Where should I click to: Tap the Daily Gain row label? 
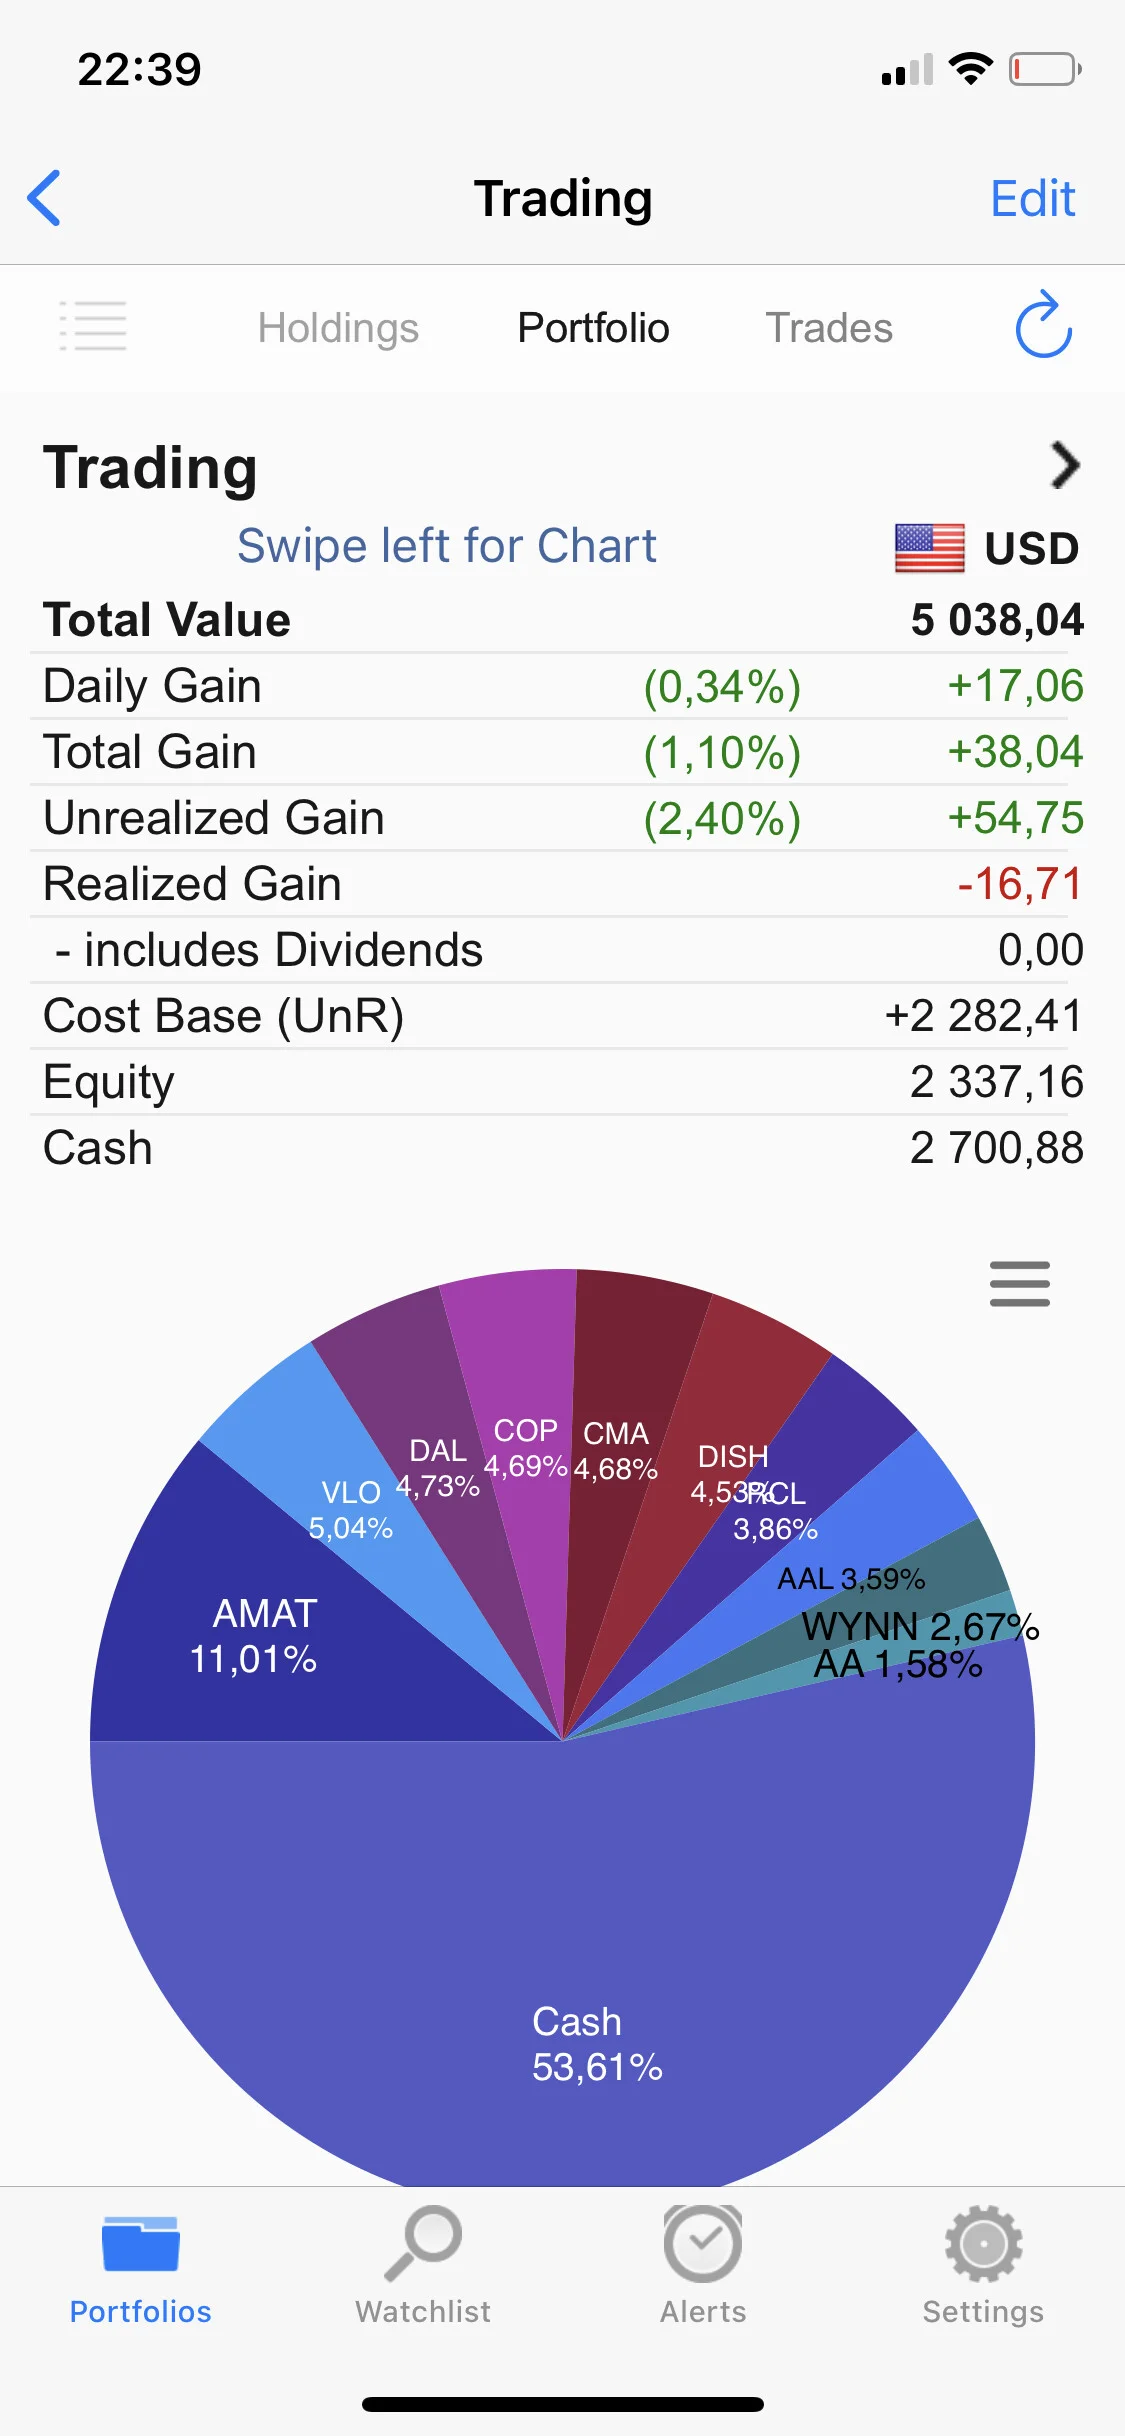[x=152, y=686]
